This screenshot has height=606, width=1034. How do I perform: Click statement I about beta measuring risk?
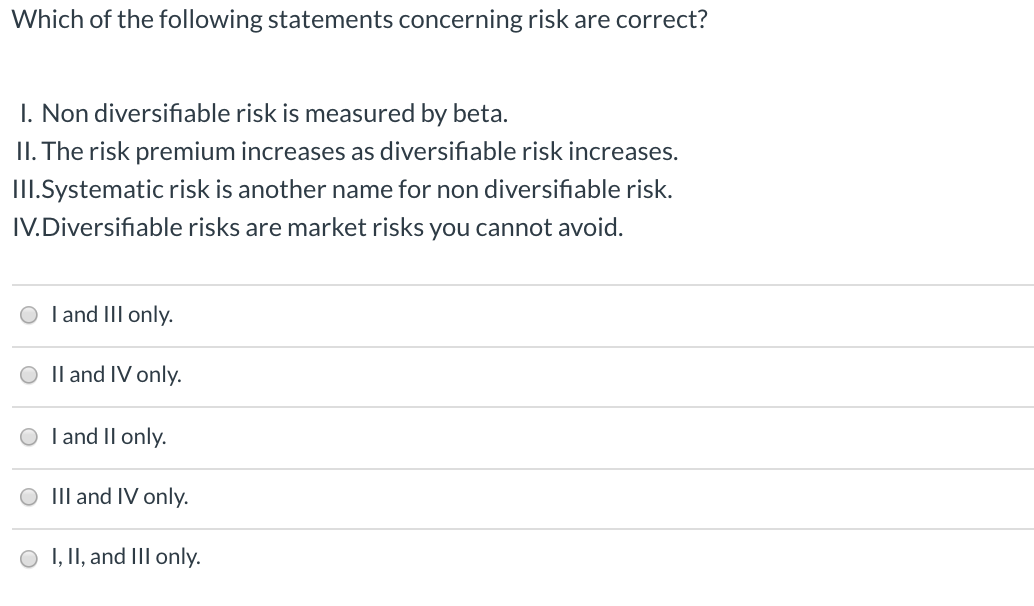pos(264,113)
